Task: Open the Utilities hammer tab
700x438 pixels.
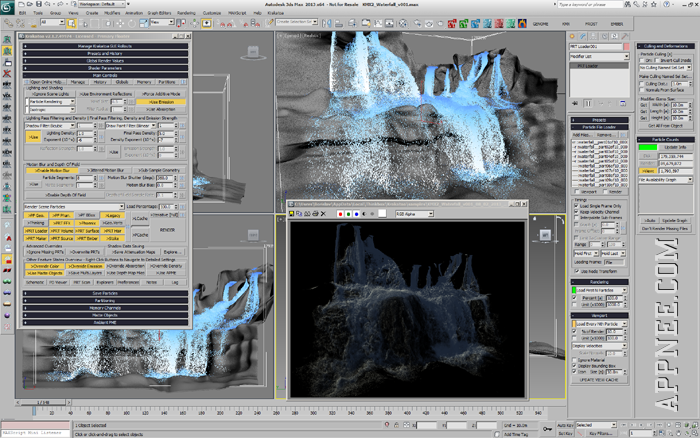Action: (x=625, y=36)
